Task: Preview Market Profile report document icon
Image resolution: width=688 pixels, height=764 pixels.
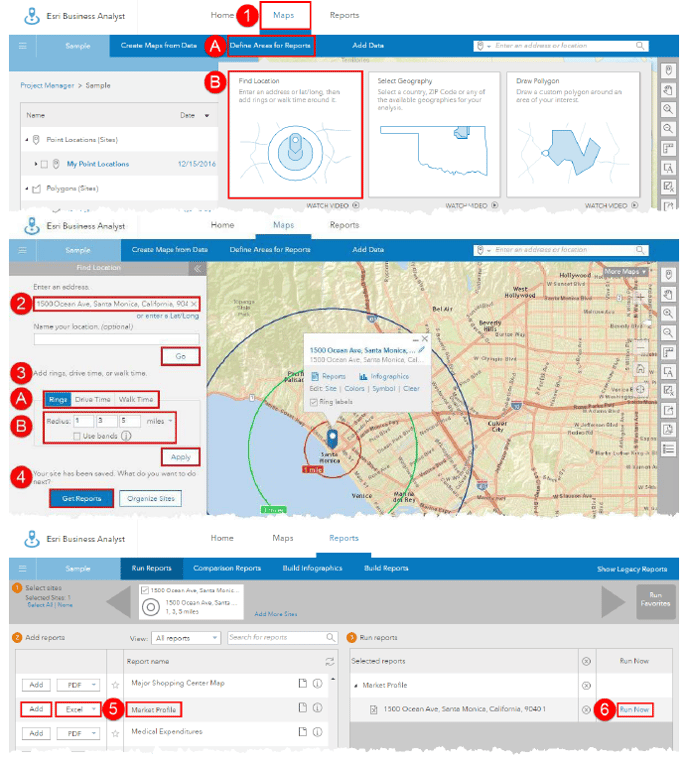Action: click(x=303, y=707)
